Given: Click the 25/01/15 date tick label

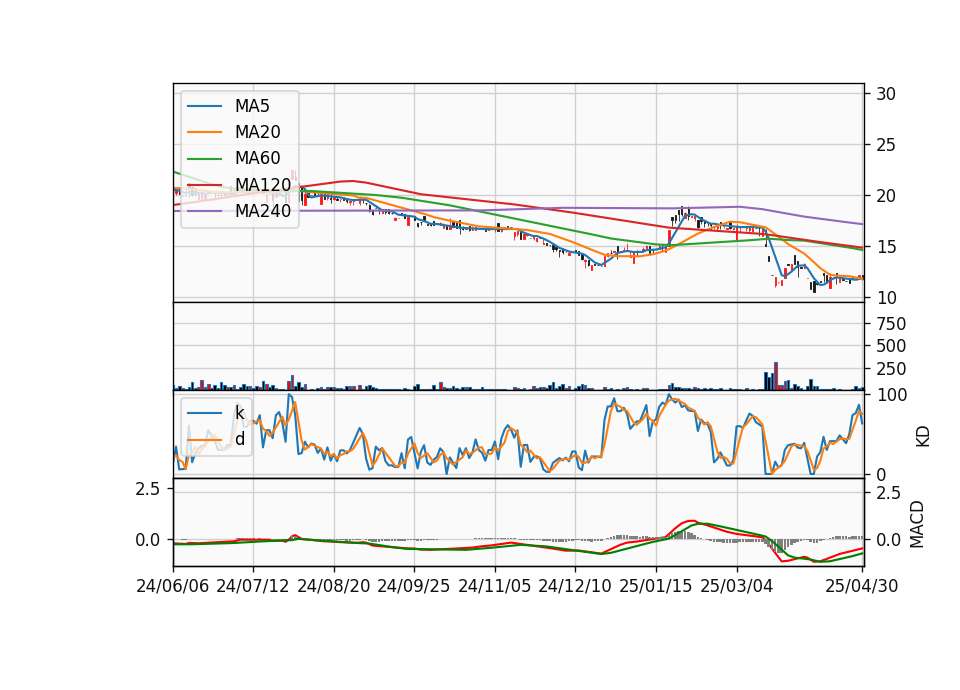Looking at the screenshot, I should pos(656,586).
